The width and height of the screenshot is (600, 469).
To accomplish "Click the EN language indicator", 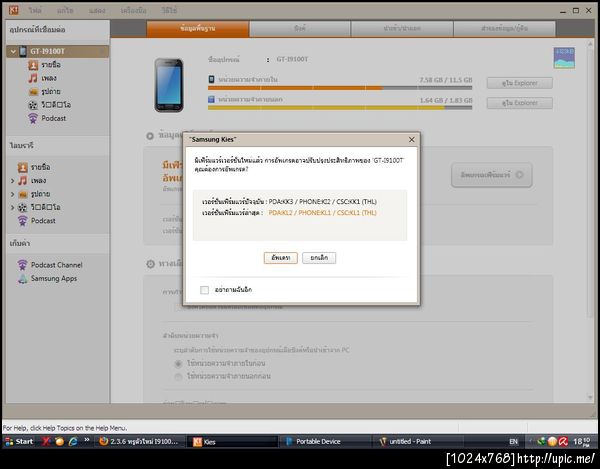I will tap(513, 442).
